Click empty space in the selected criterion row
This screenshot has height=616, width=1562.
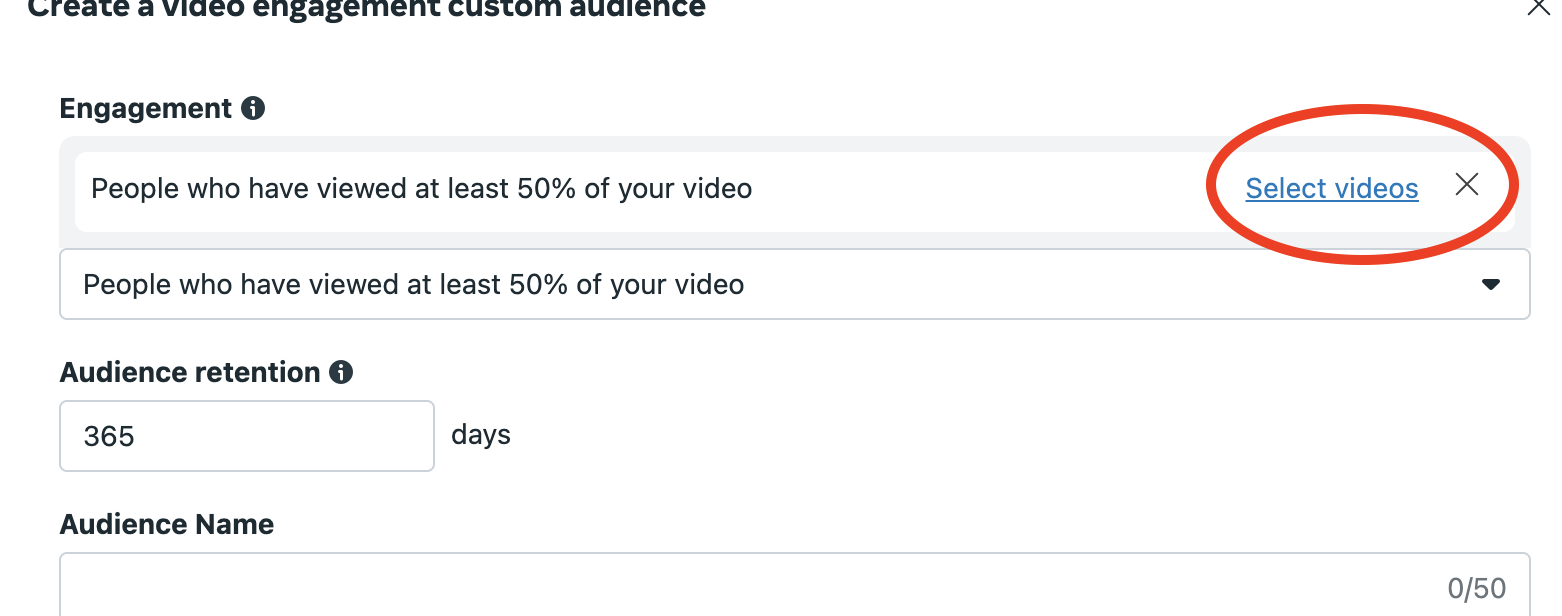click(980, 190)
